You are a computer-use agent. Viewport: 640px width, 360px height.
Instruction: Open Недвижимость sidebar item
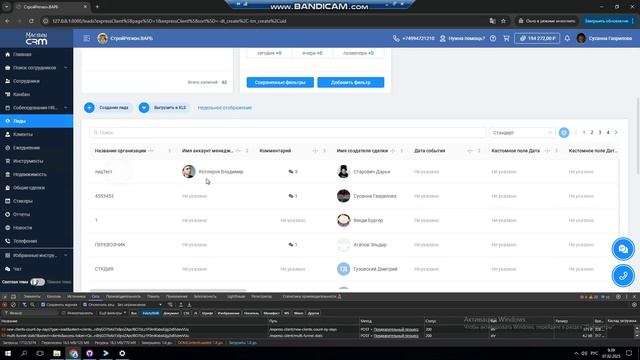coord(29,174)
